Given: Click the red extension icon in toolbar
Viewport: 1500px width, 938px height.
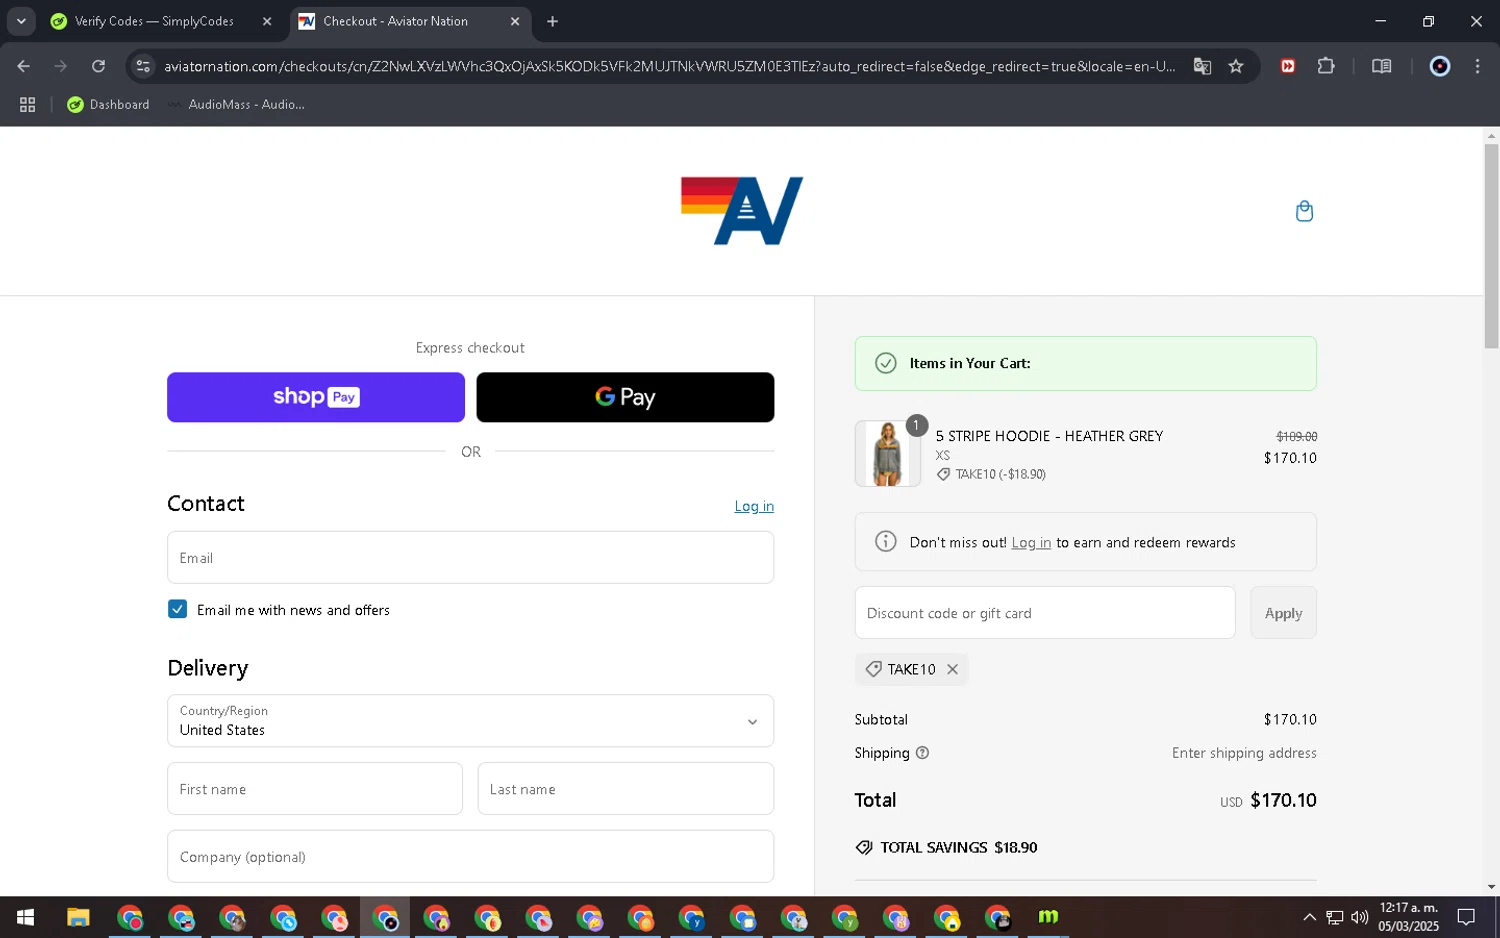Looking at the screenshot, I should coord(1288,66).
